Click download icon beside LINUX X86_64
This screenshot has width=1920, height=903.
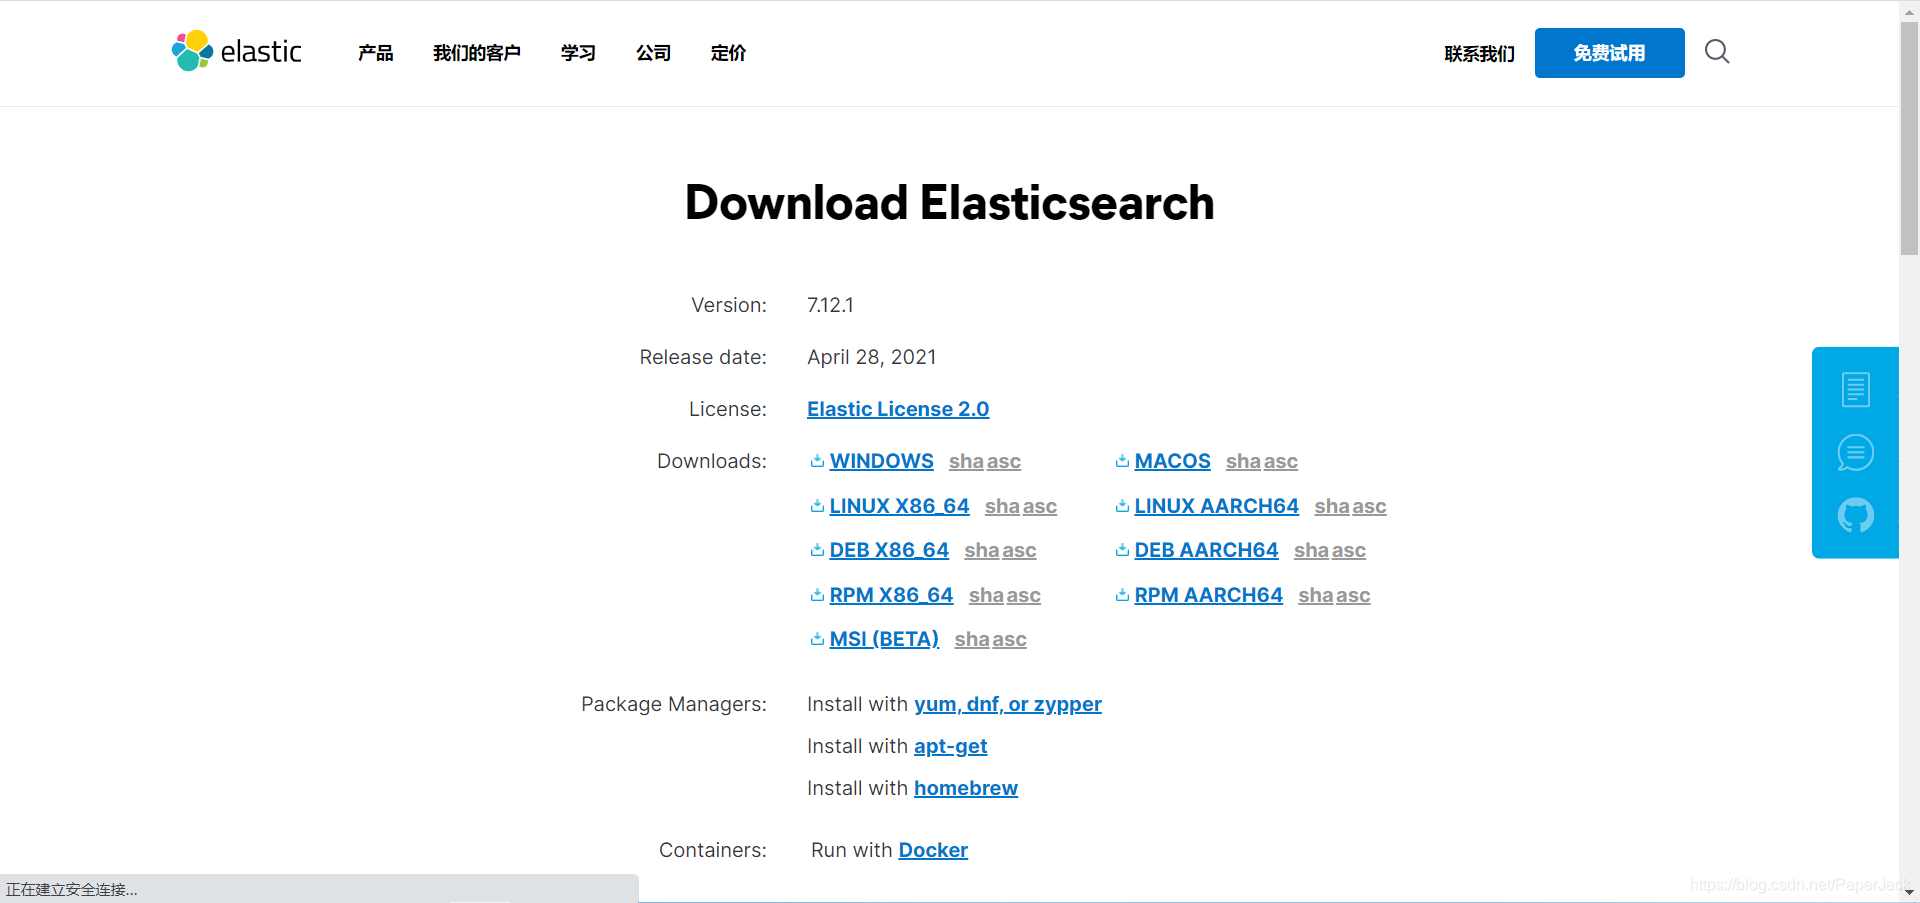click(x=817, y=506)
